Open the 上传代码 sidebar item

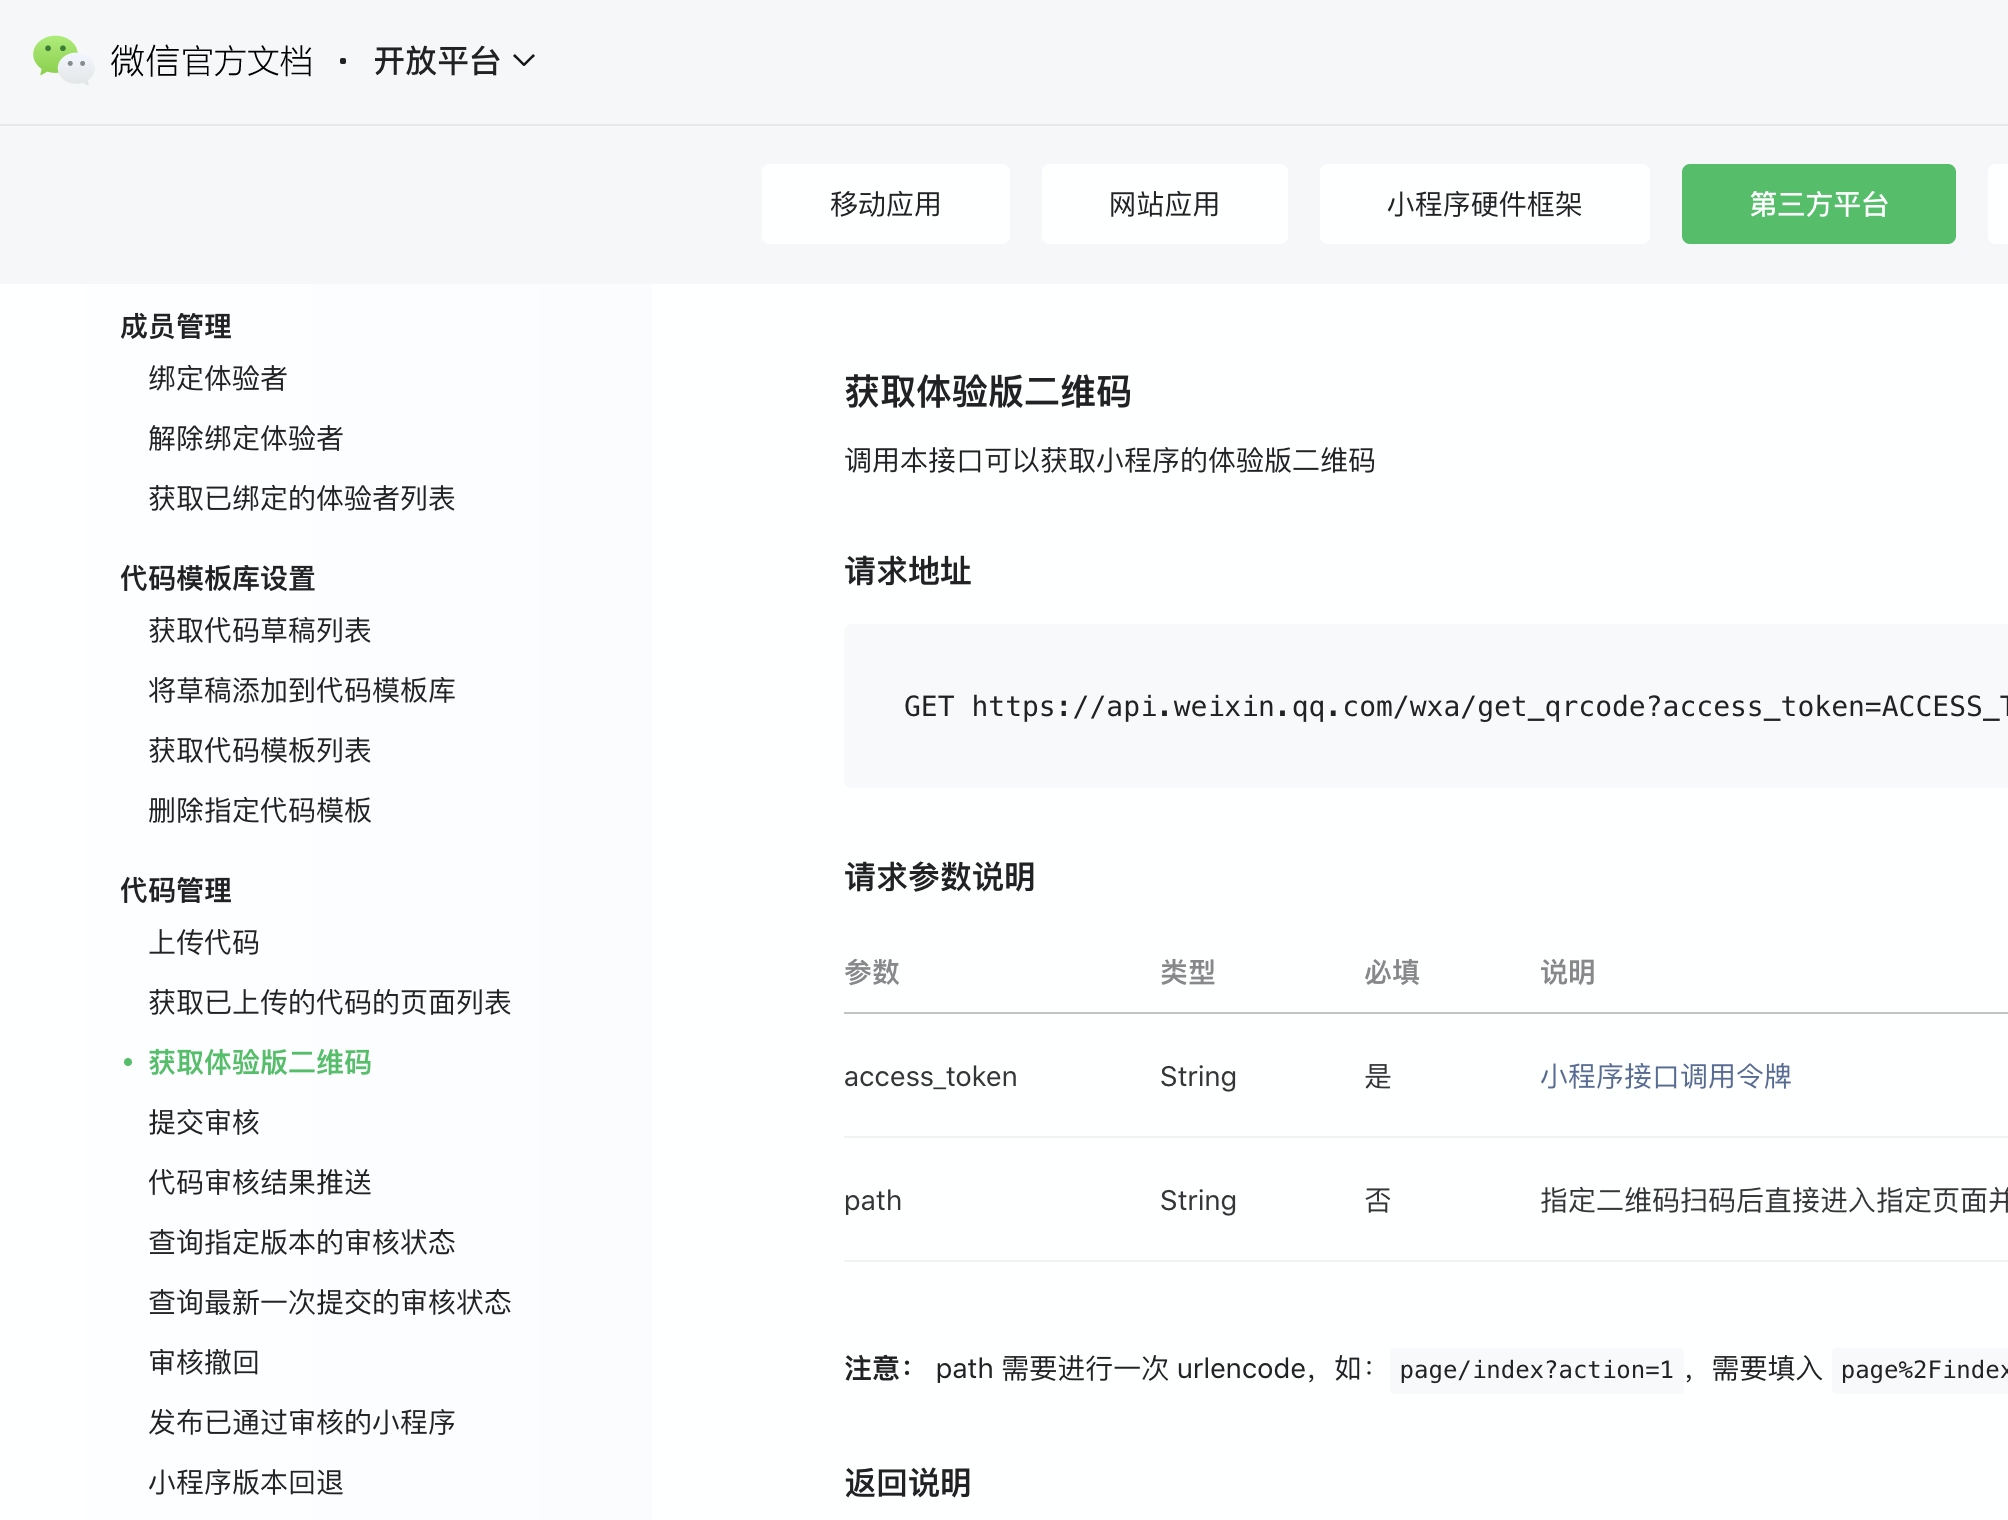204,942
